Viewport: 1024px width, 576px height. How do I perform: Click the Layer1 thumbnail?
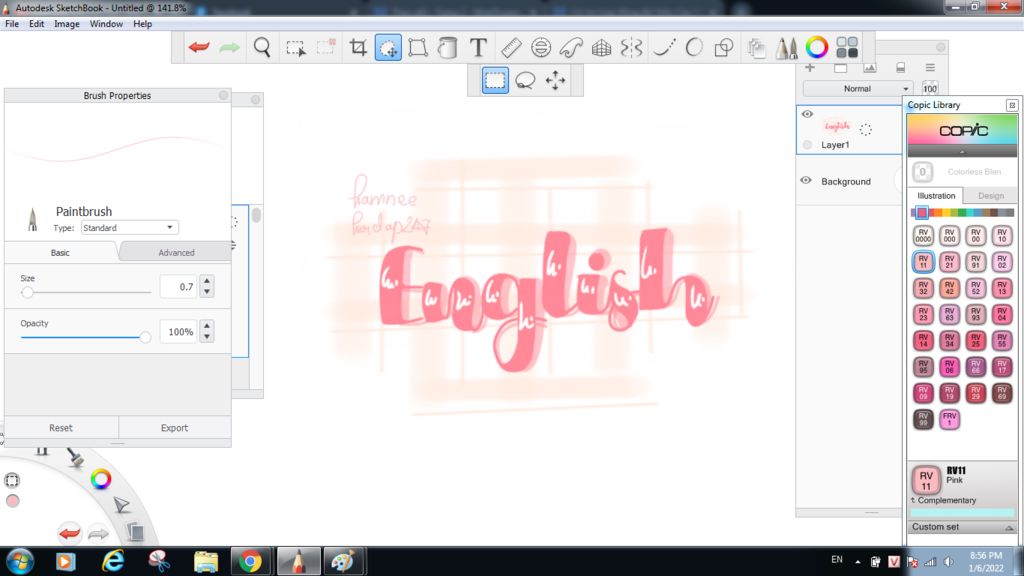pyautogui.click(x=837, y=125)
